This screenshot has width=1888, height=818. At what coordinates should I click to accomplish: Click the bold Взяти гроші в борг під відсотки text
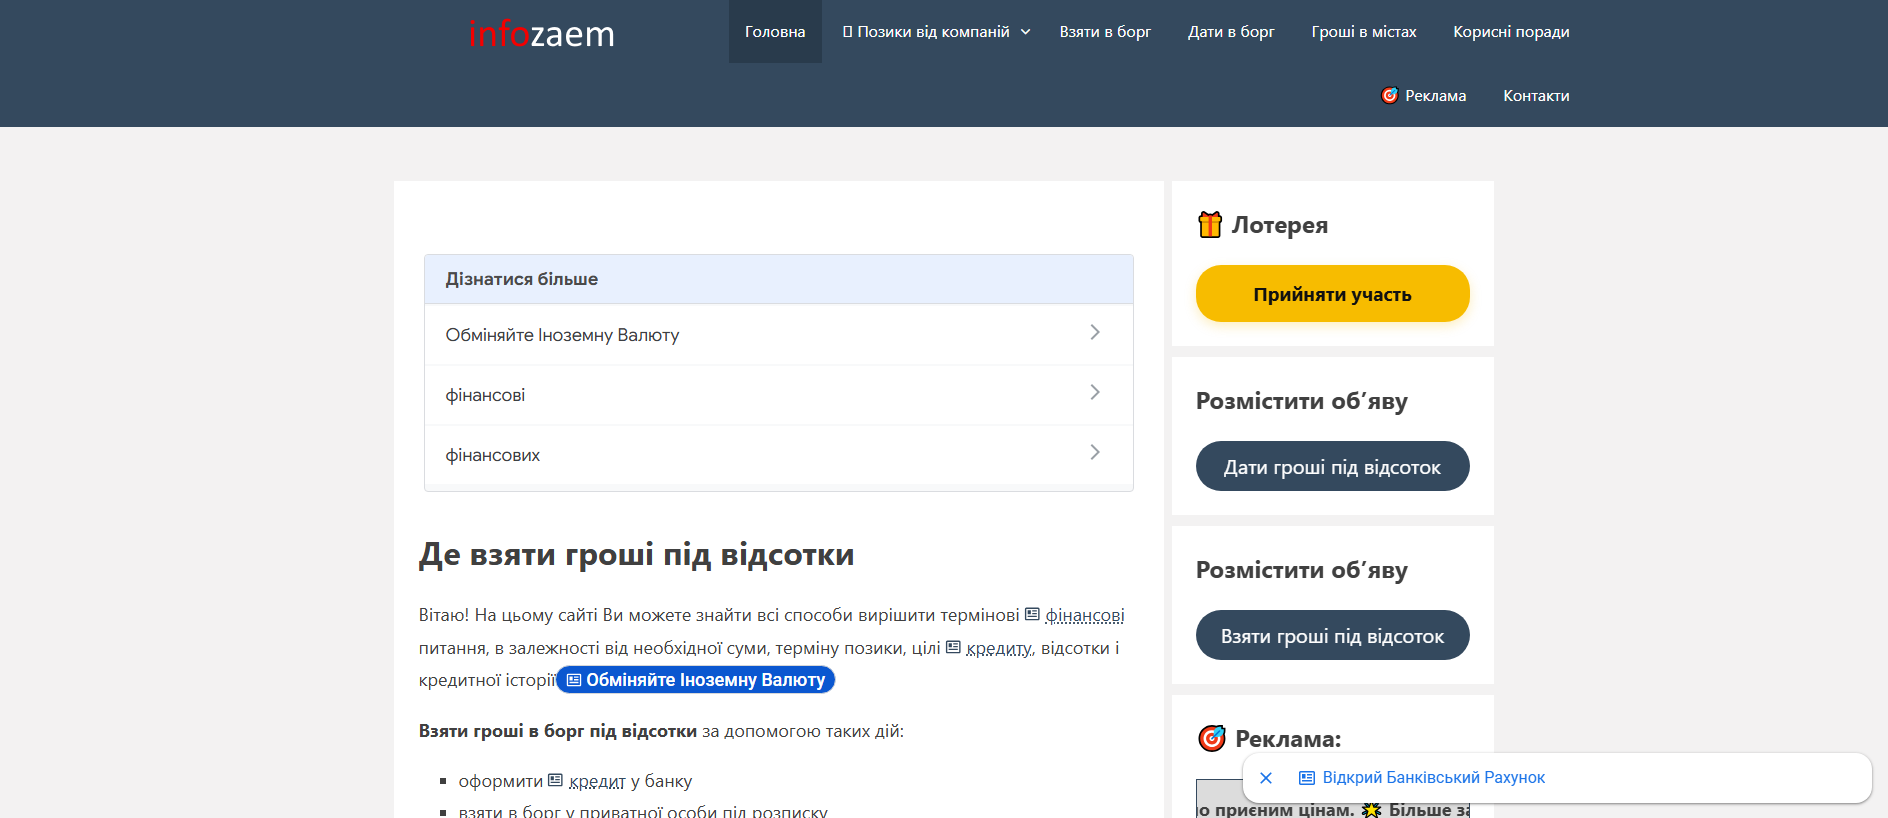pos(558,731)
